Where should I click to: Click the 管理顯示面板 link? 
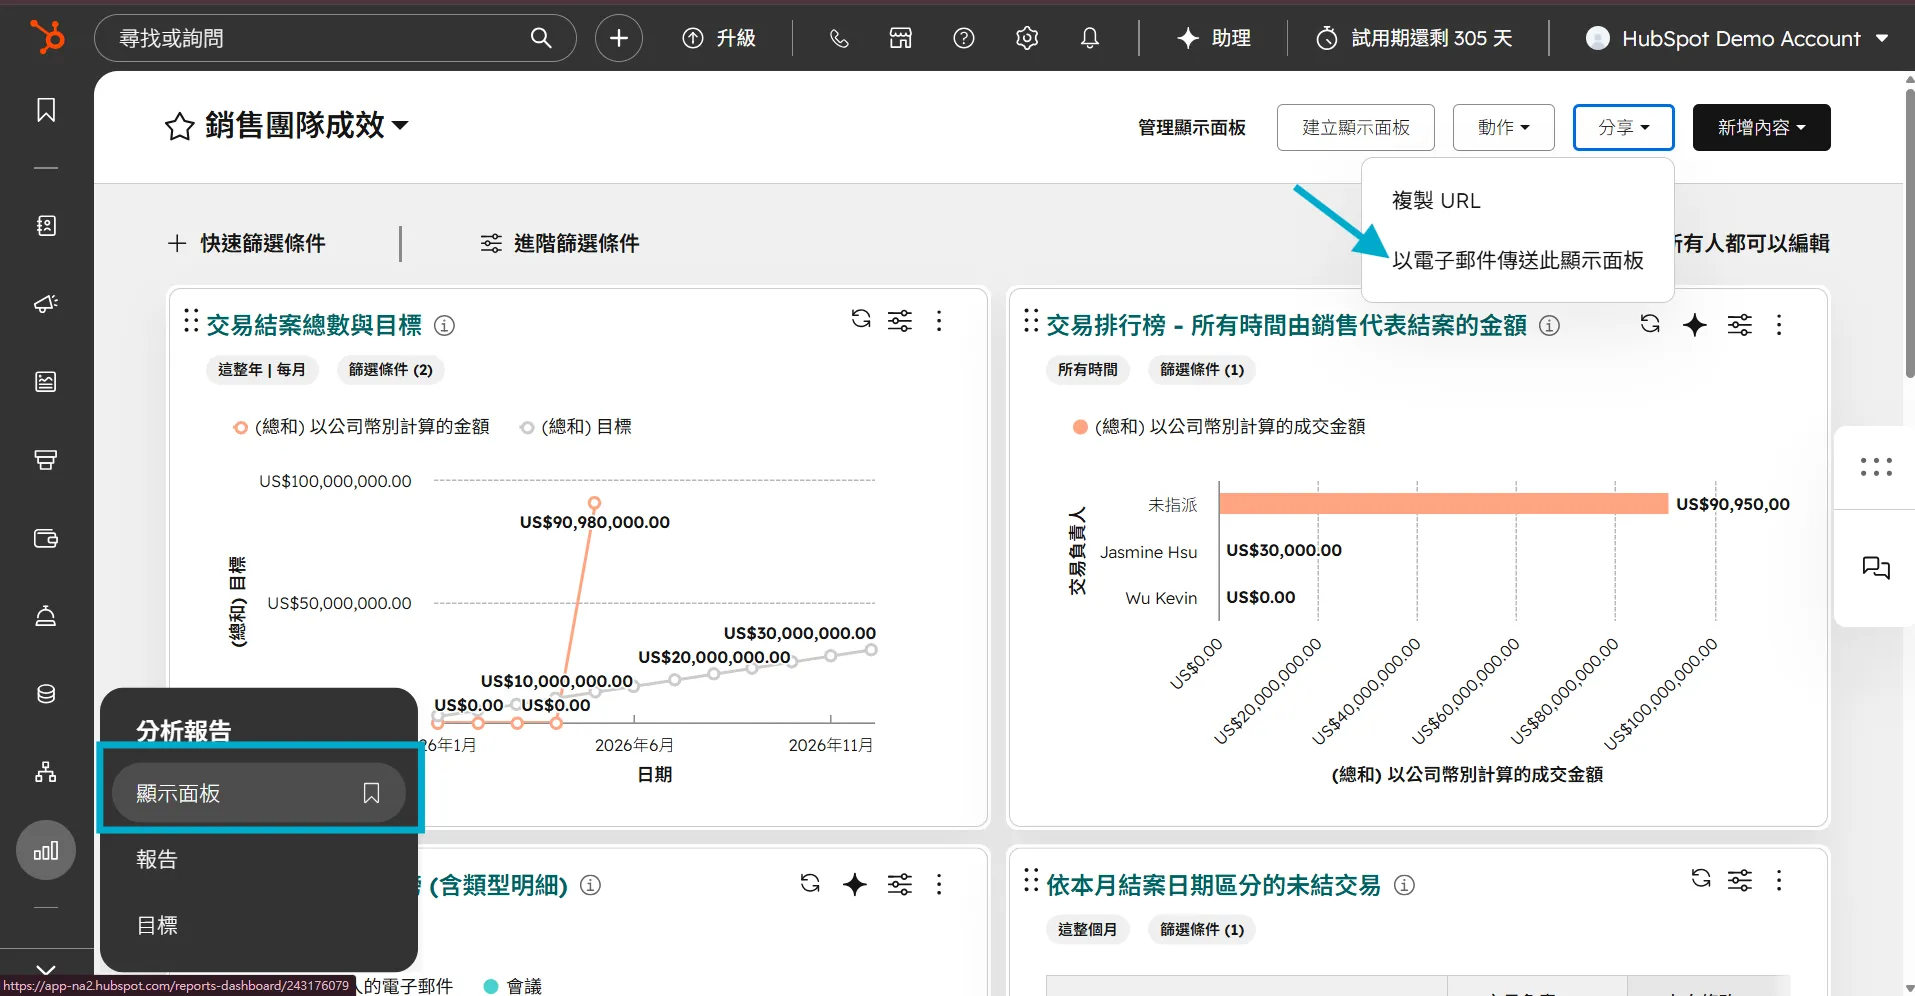tap(1192, 127)
